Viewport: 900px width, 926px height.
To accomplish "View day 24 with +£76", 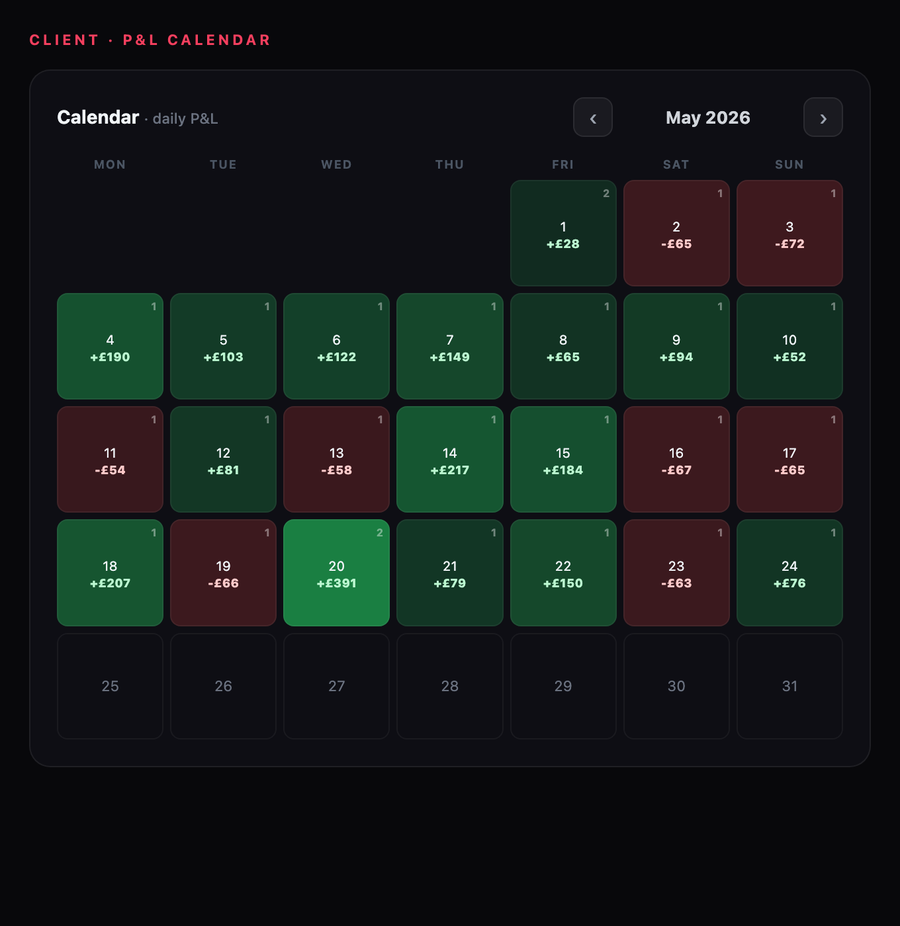I will (x=790, y=573).
